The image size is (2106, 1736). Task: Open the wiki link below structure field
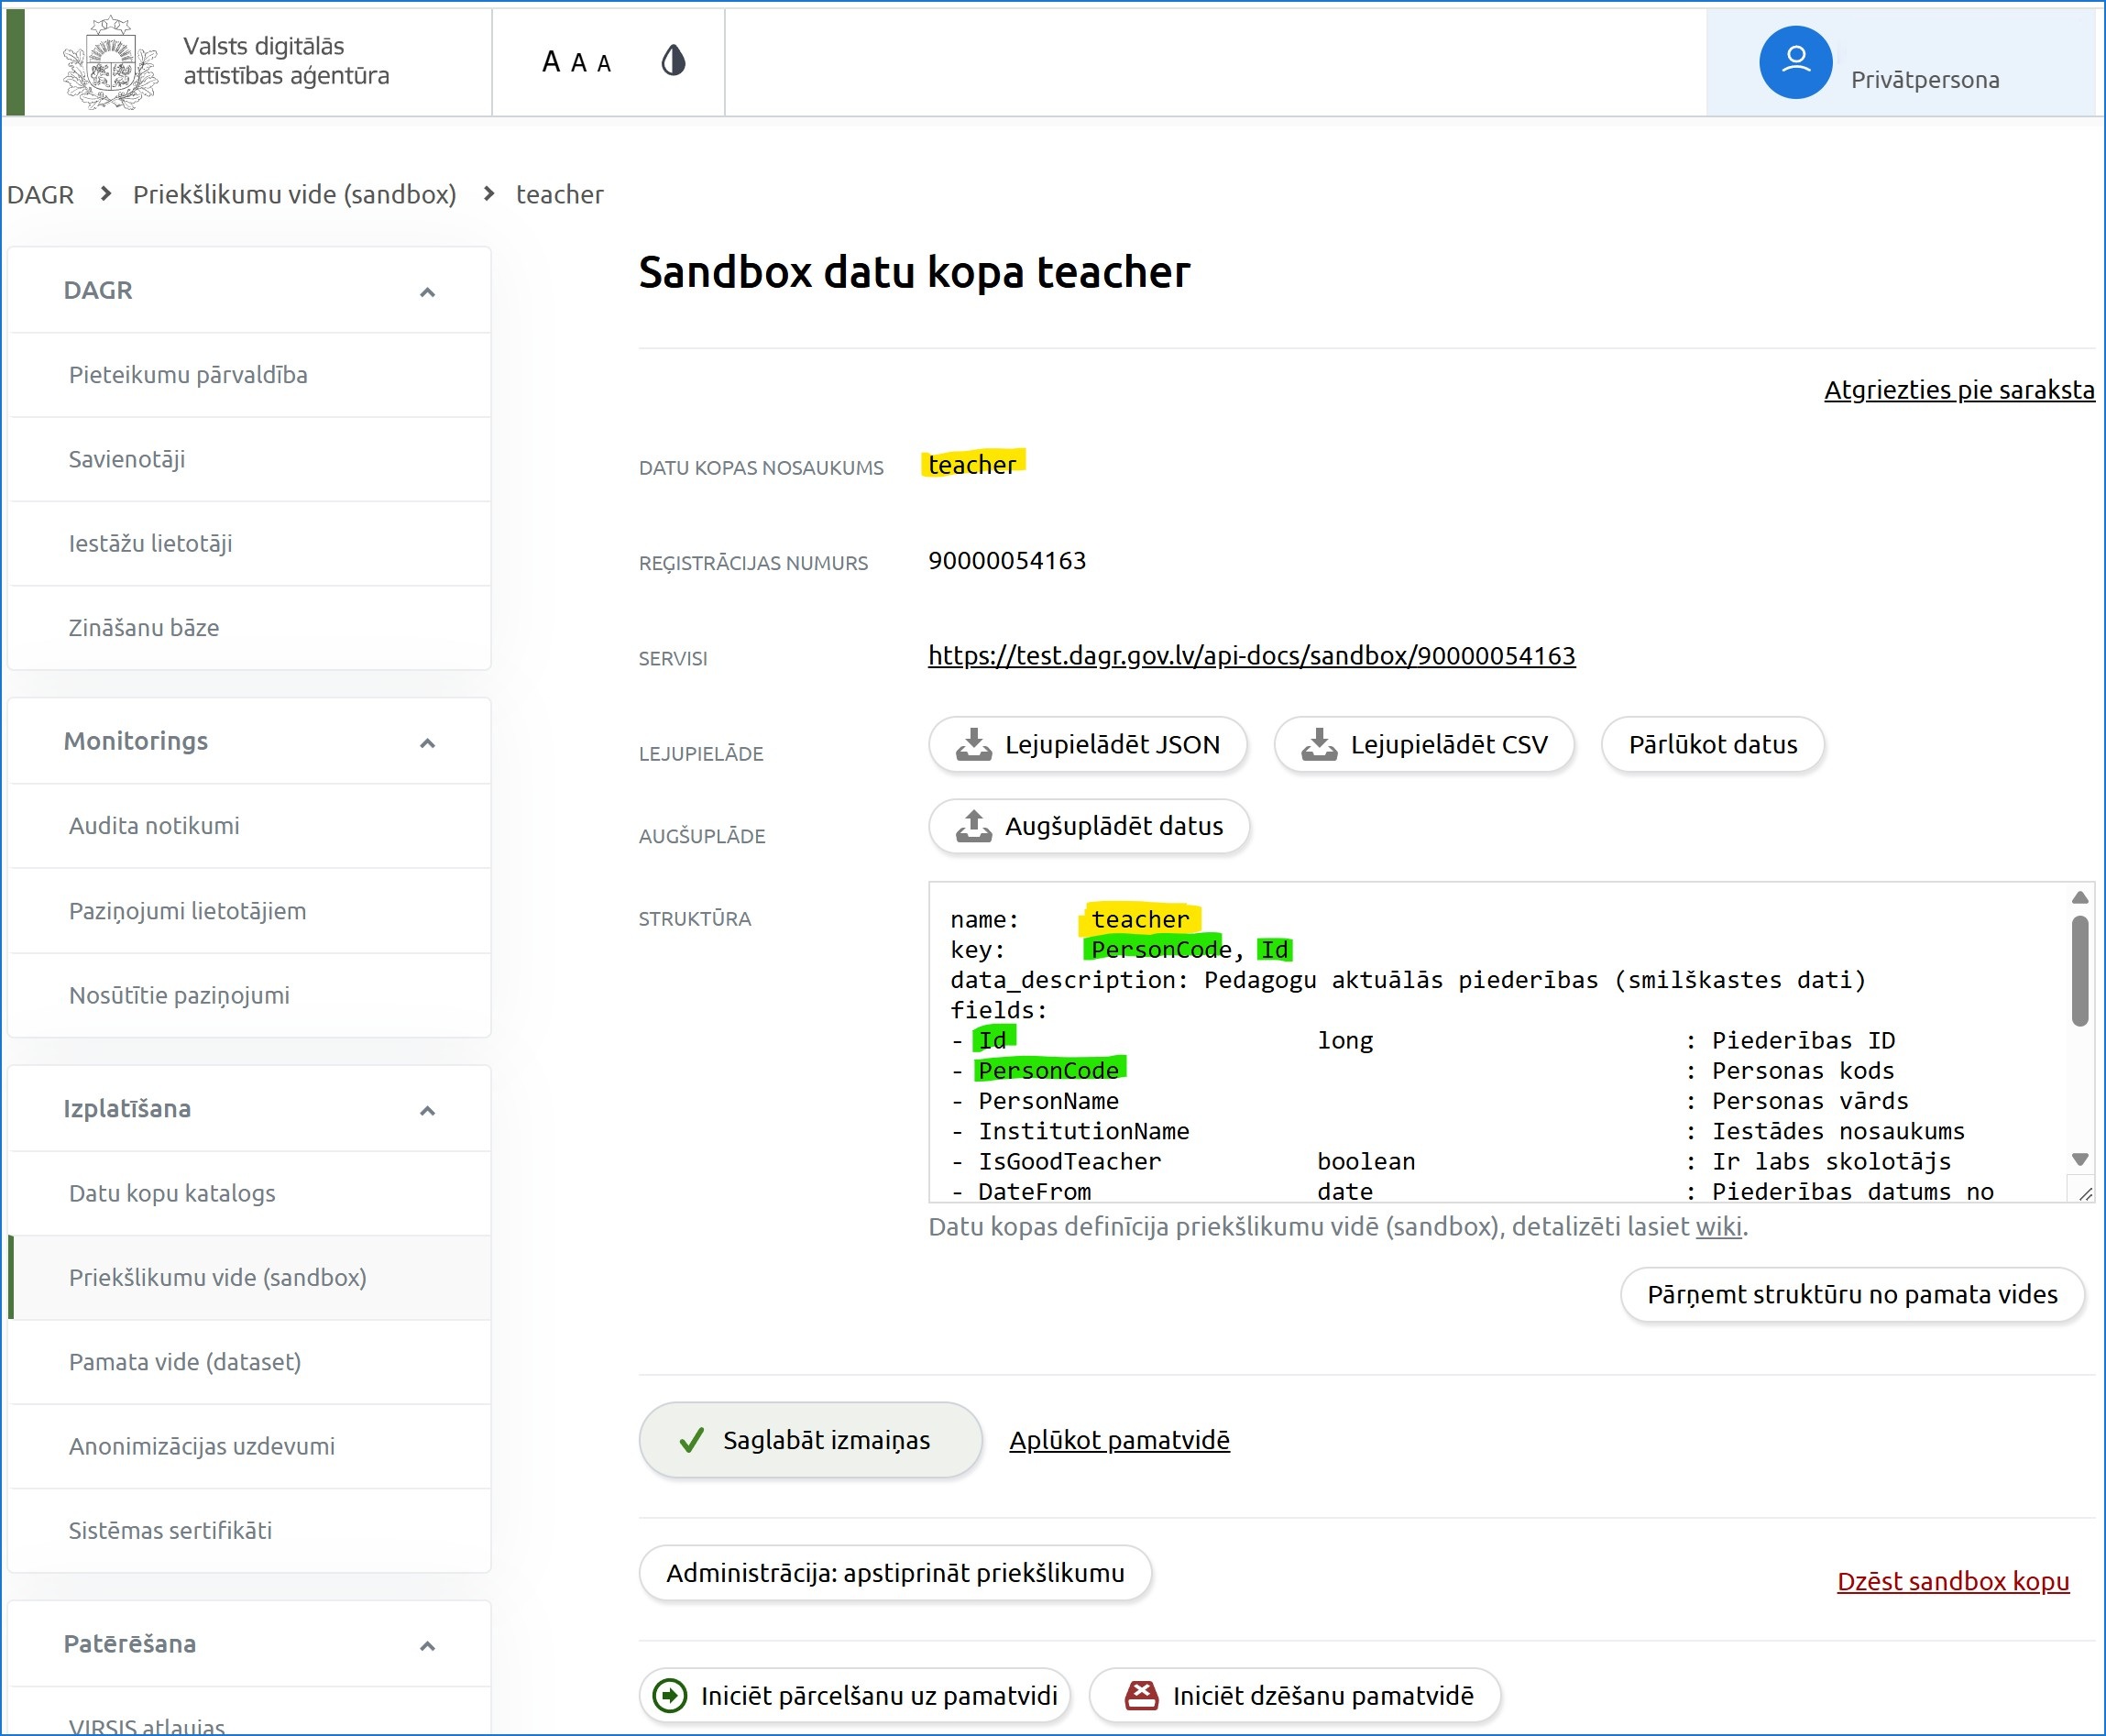click(1718, 1226)
